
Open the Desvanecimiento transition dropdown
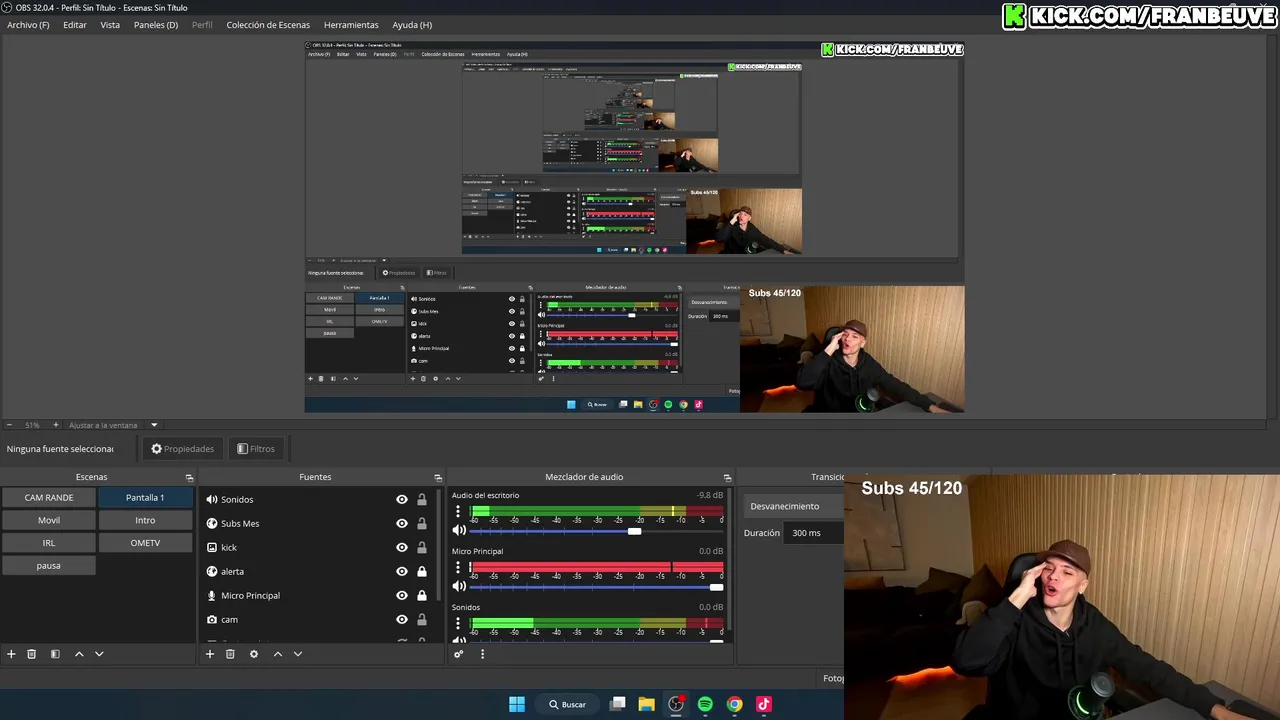coord(796,506)
